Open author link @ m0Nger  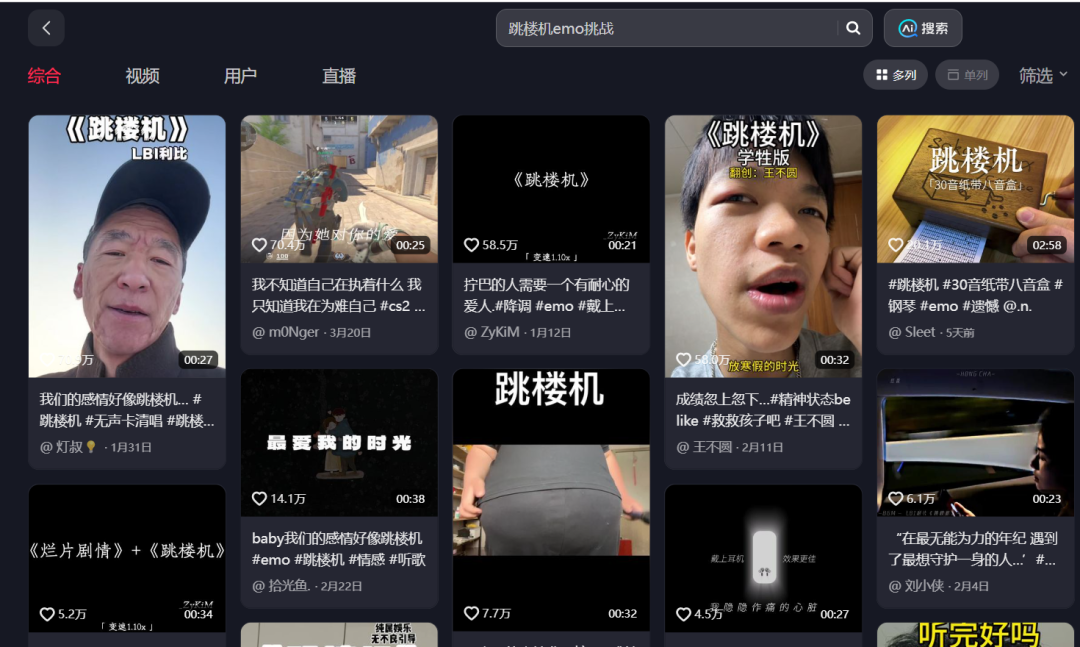pos(286,332)
